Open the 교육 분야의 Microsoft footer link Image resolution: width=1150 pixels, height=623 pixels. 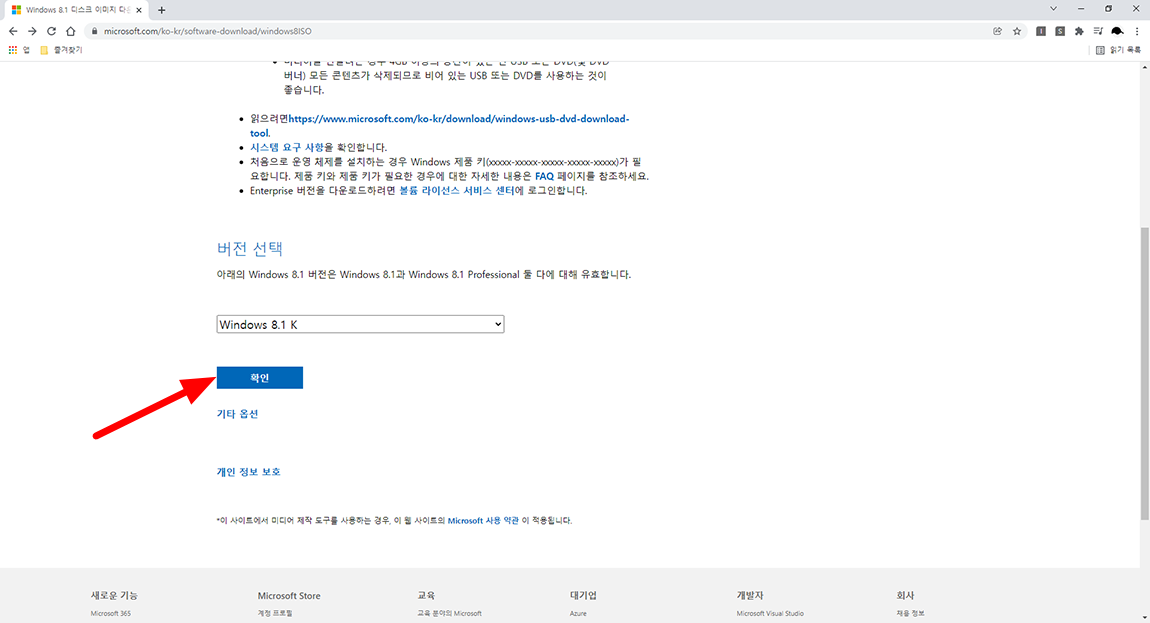pos(450,613)
